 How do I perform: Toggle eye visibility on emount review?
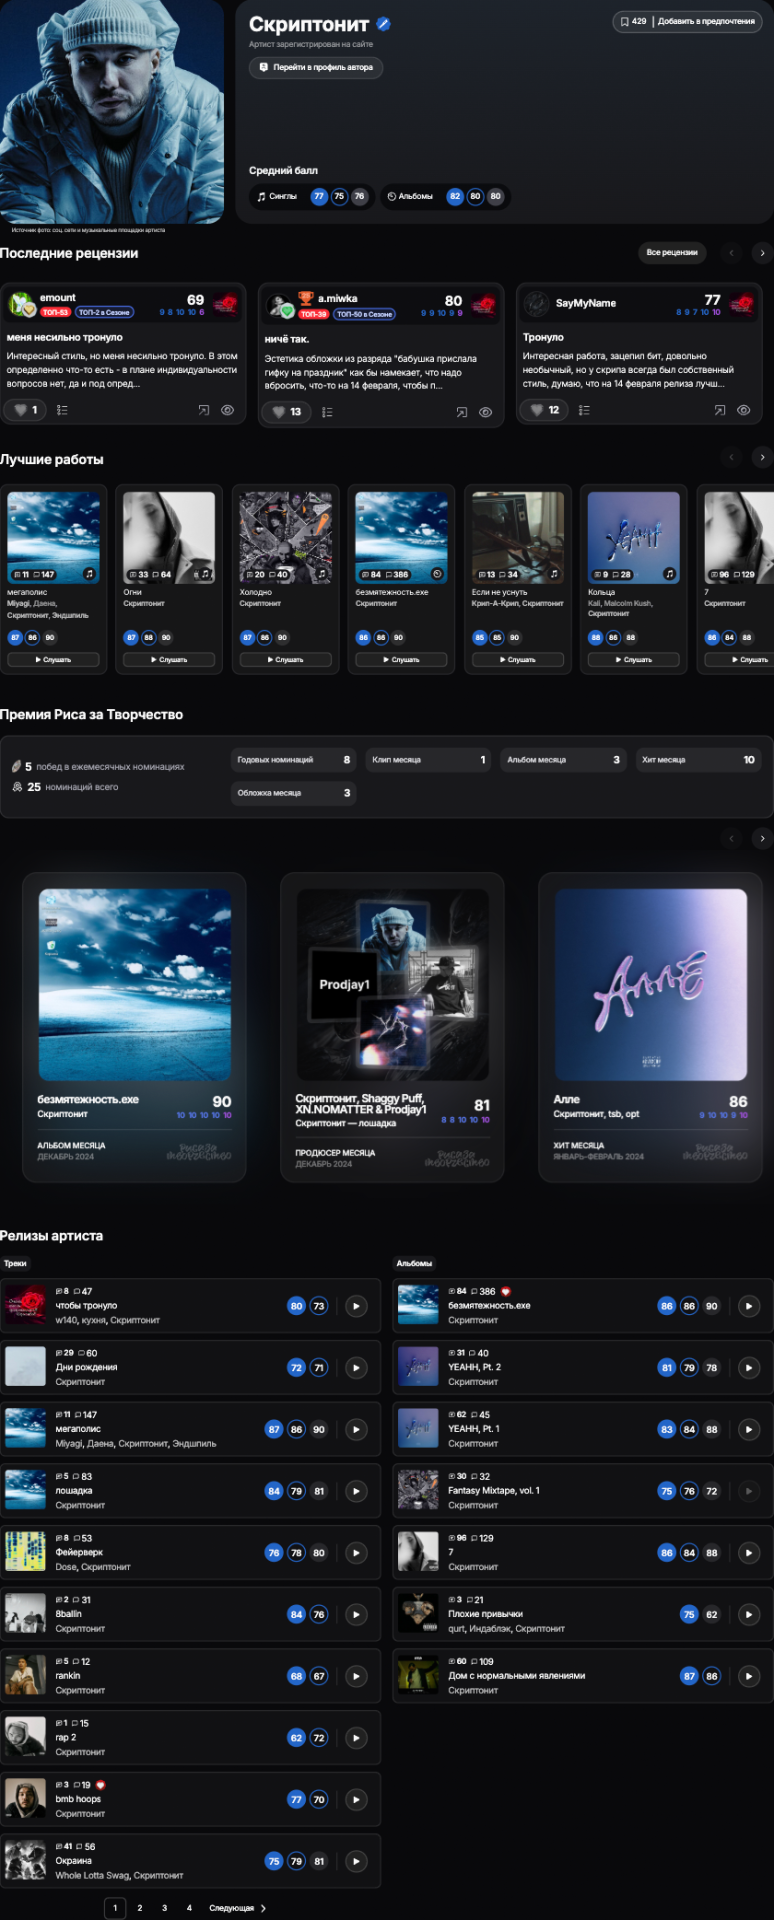pos(228,410)
